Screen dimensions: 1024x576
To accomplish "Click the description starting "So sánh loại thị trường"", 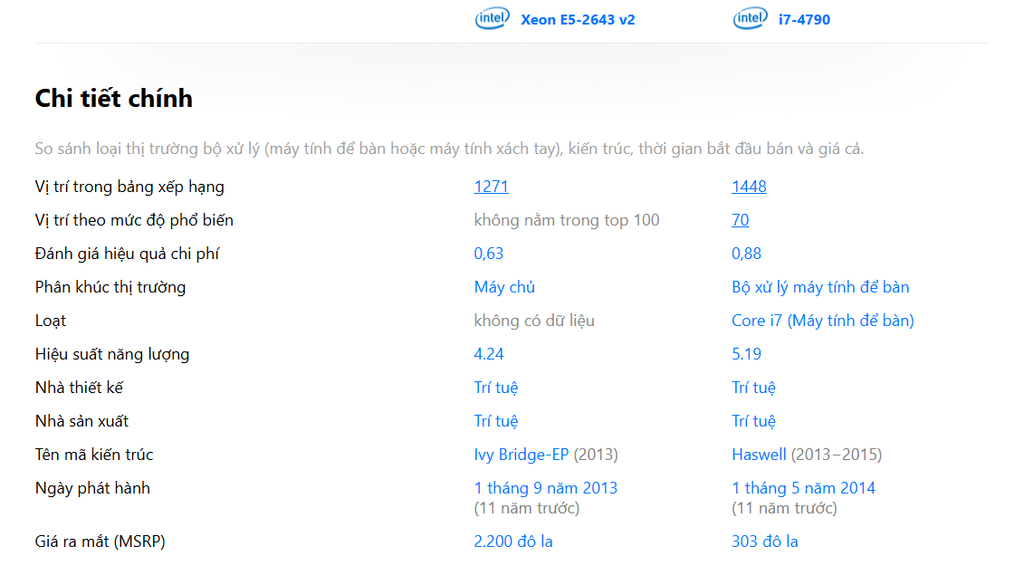I will click(x=449, y=149).
